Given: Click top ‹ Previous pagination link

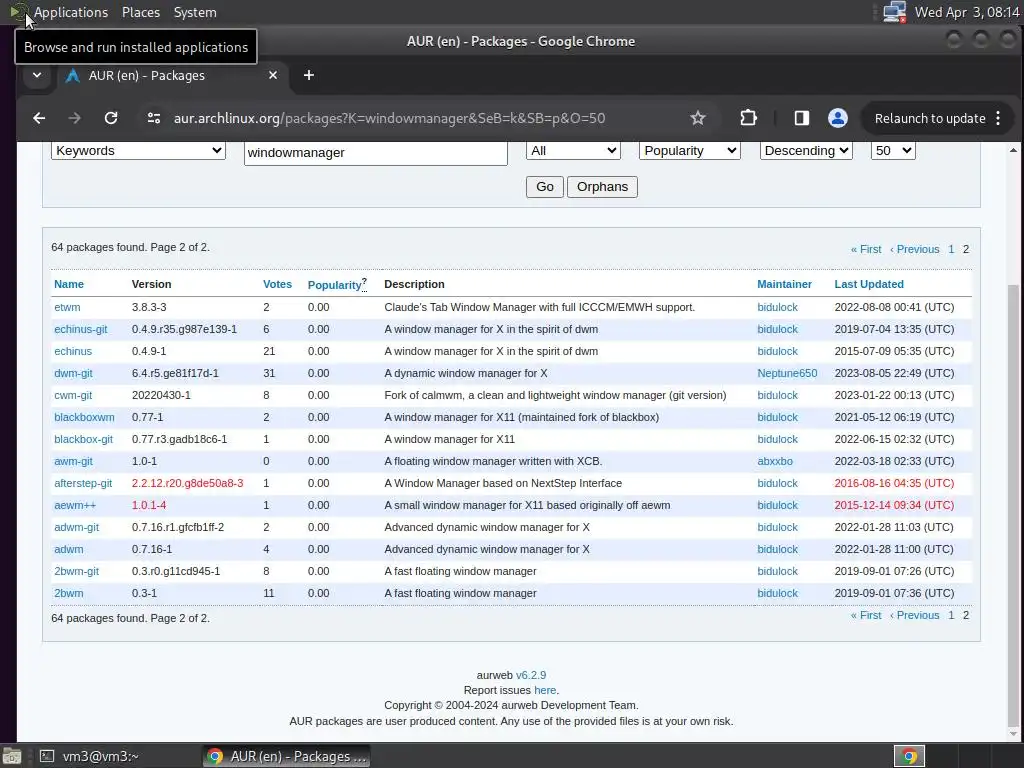Looking at the screenshot, I should click(x=914, y=249).
